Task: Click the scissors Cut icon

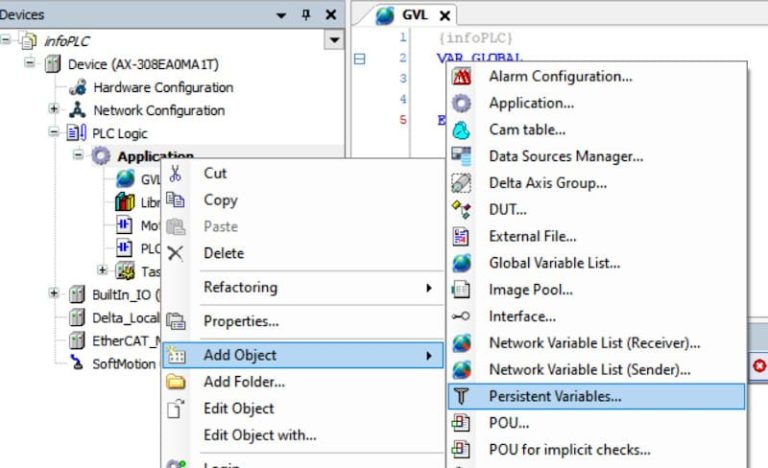Action: point(176,173)
